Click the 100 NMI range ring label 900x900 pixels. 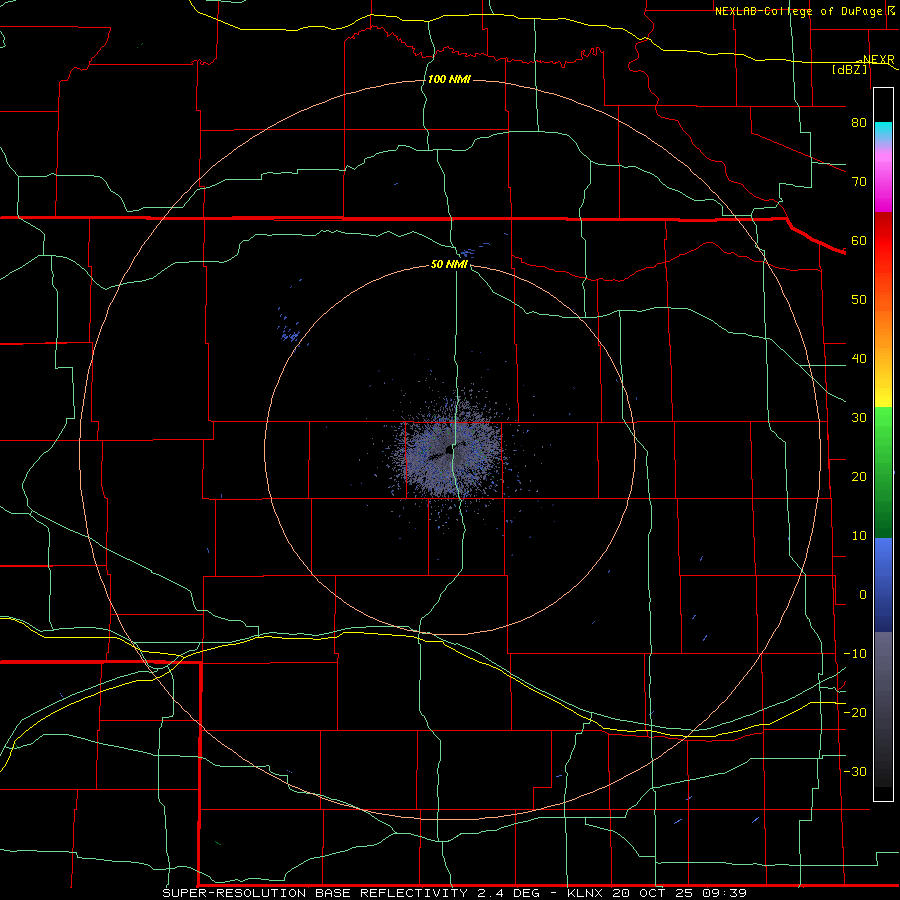click(449, 79)
